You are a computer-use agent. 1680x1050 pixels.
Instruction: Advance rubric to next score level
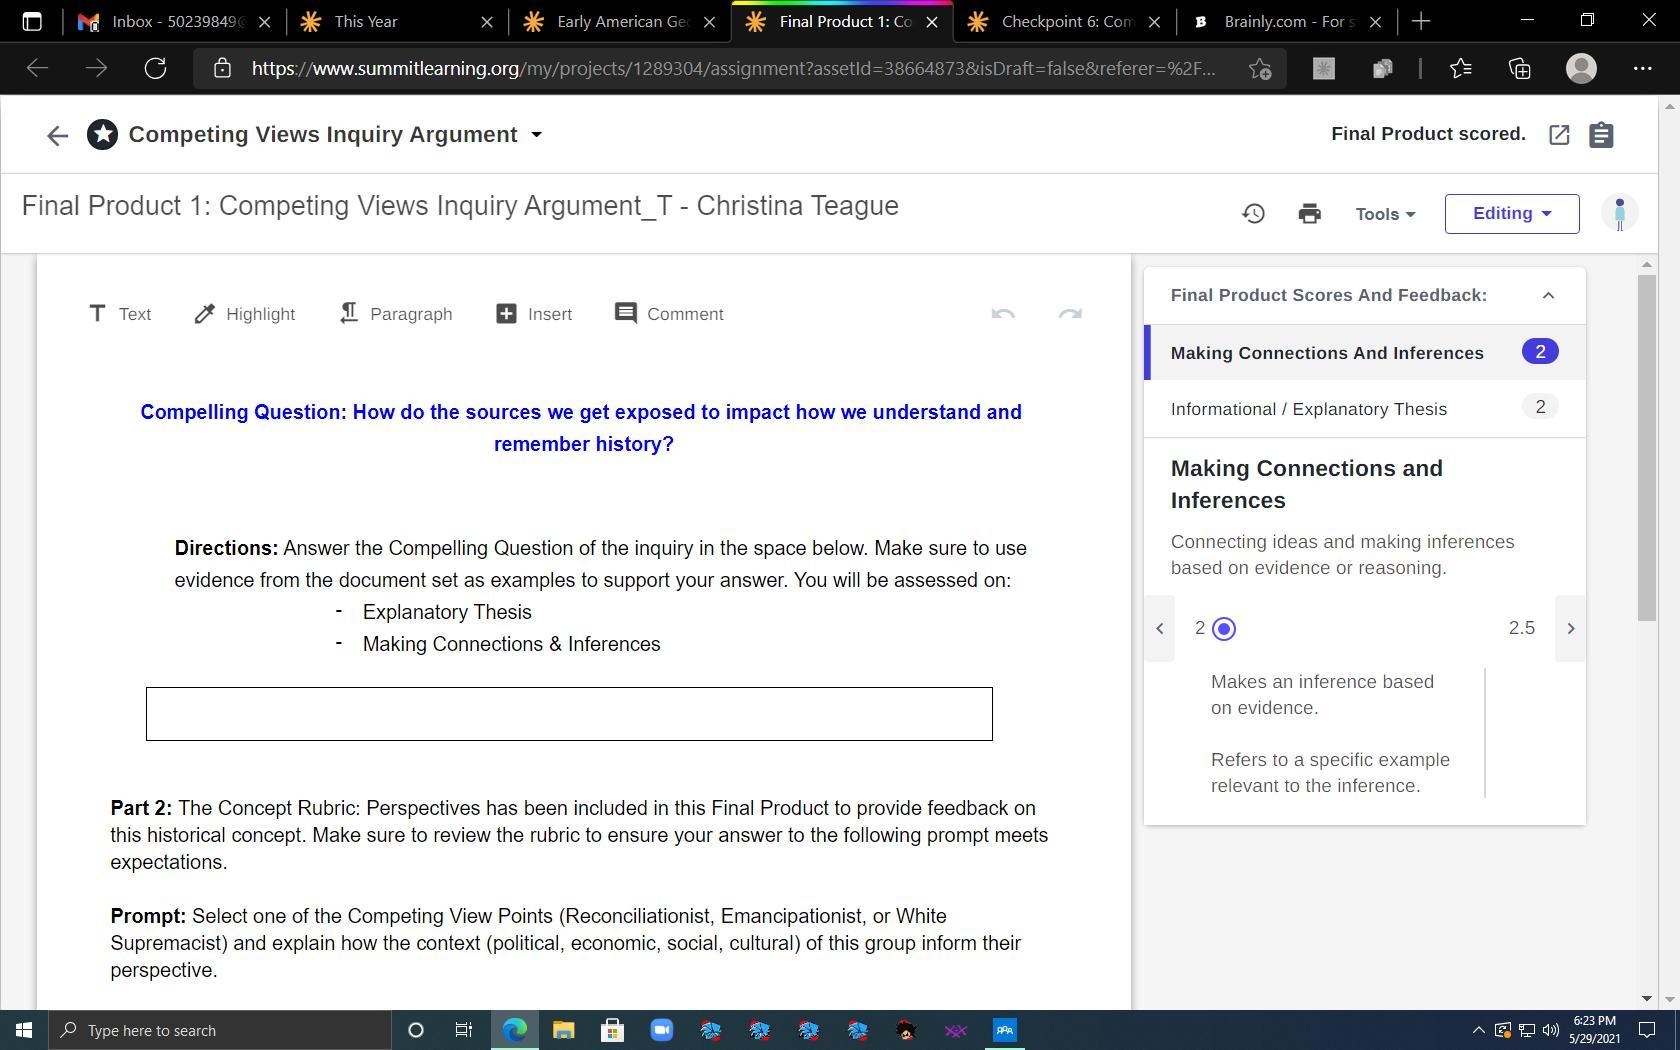(x=1570, y=629)
